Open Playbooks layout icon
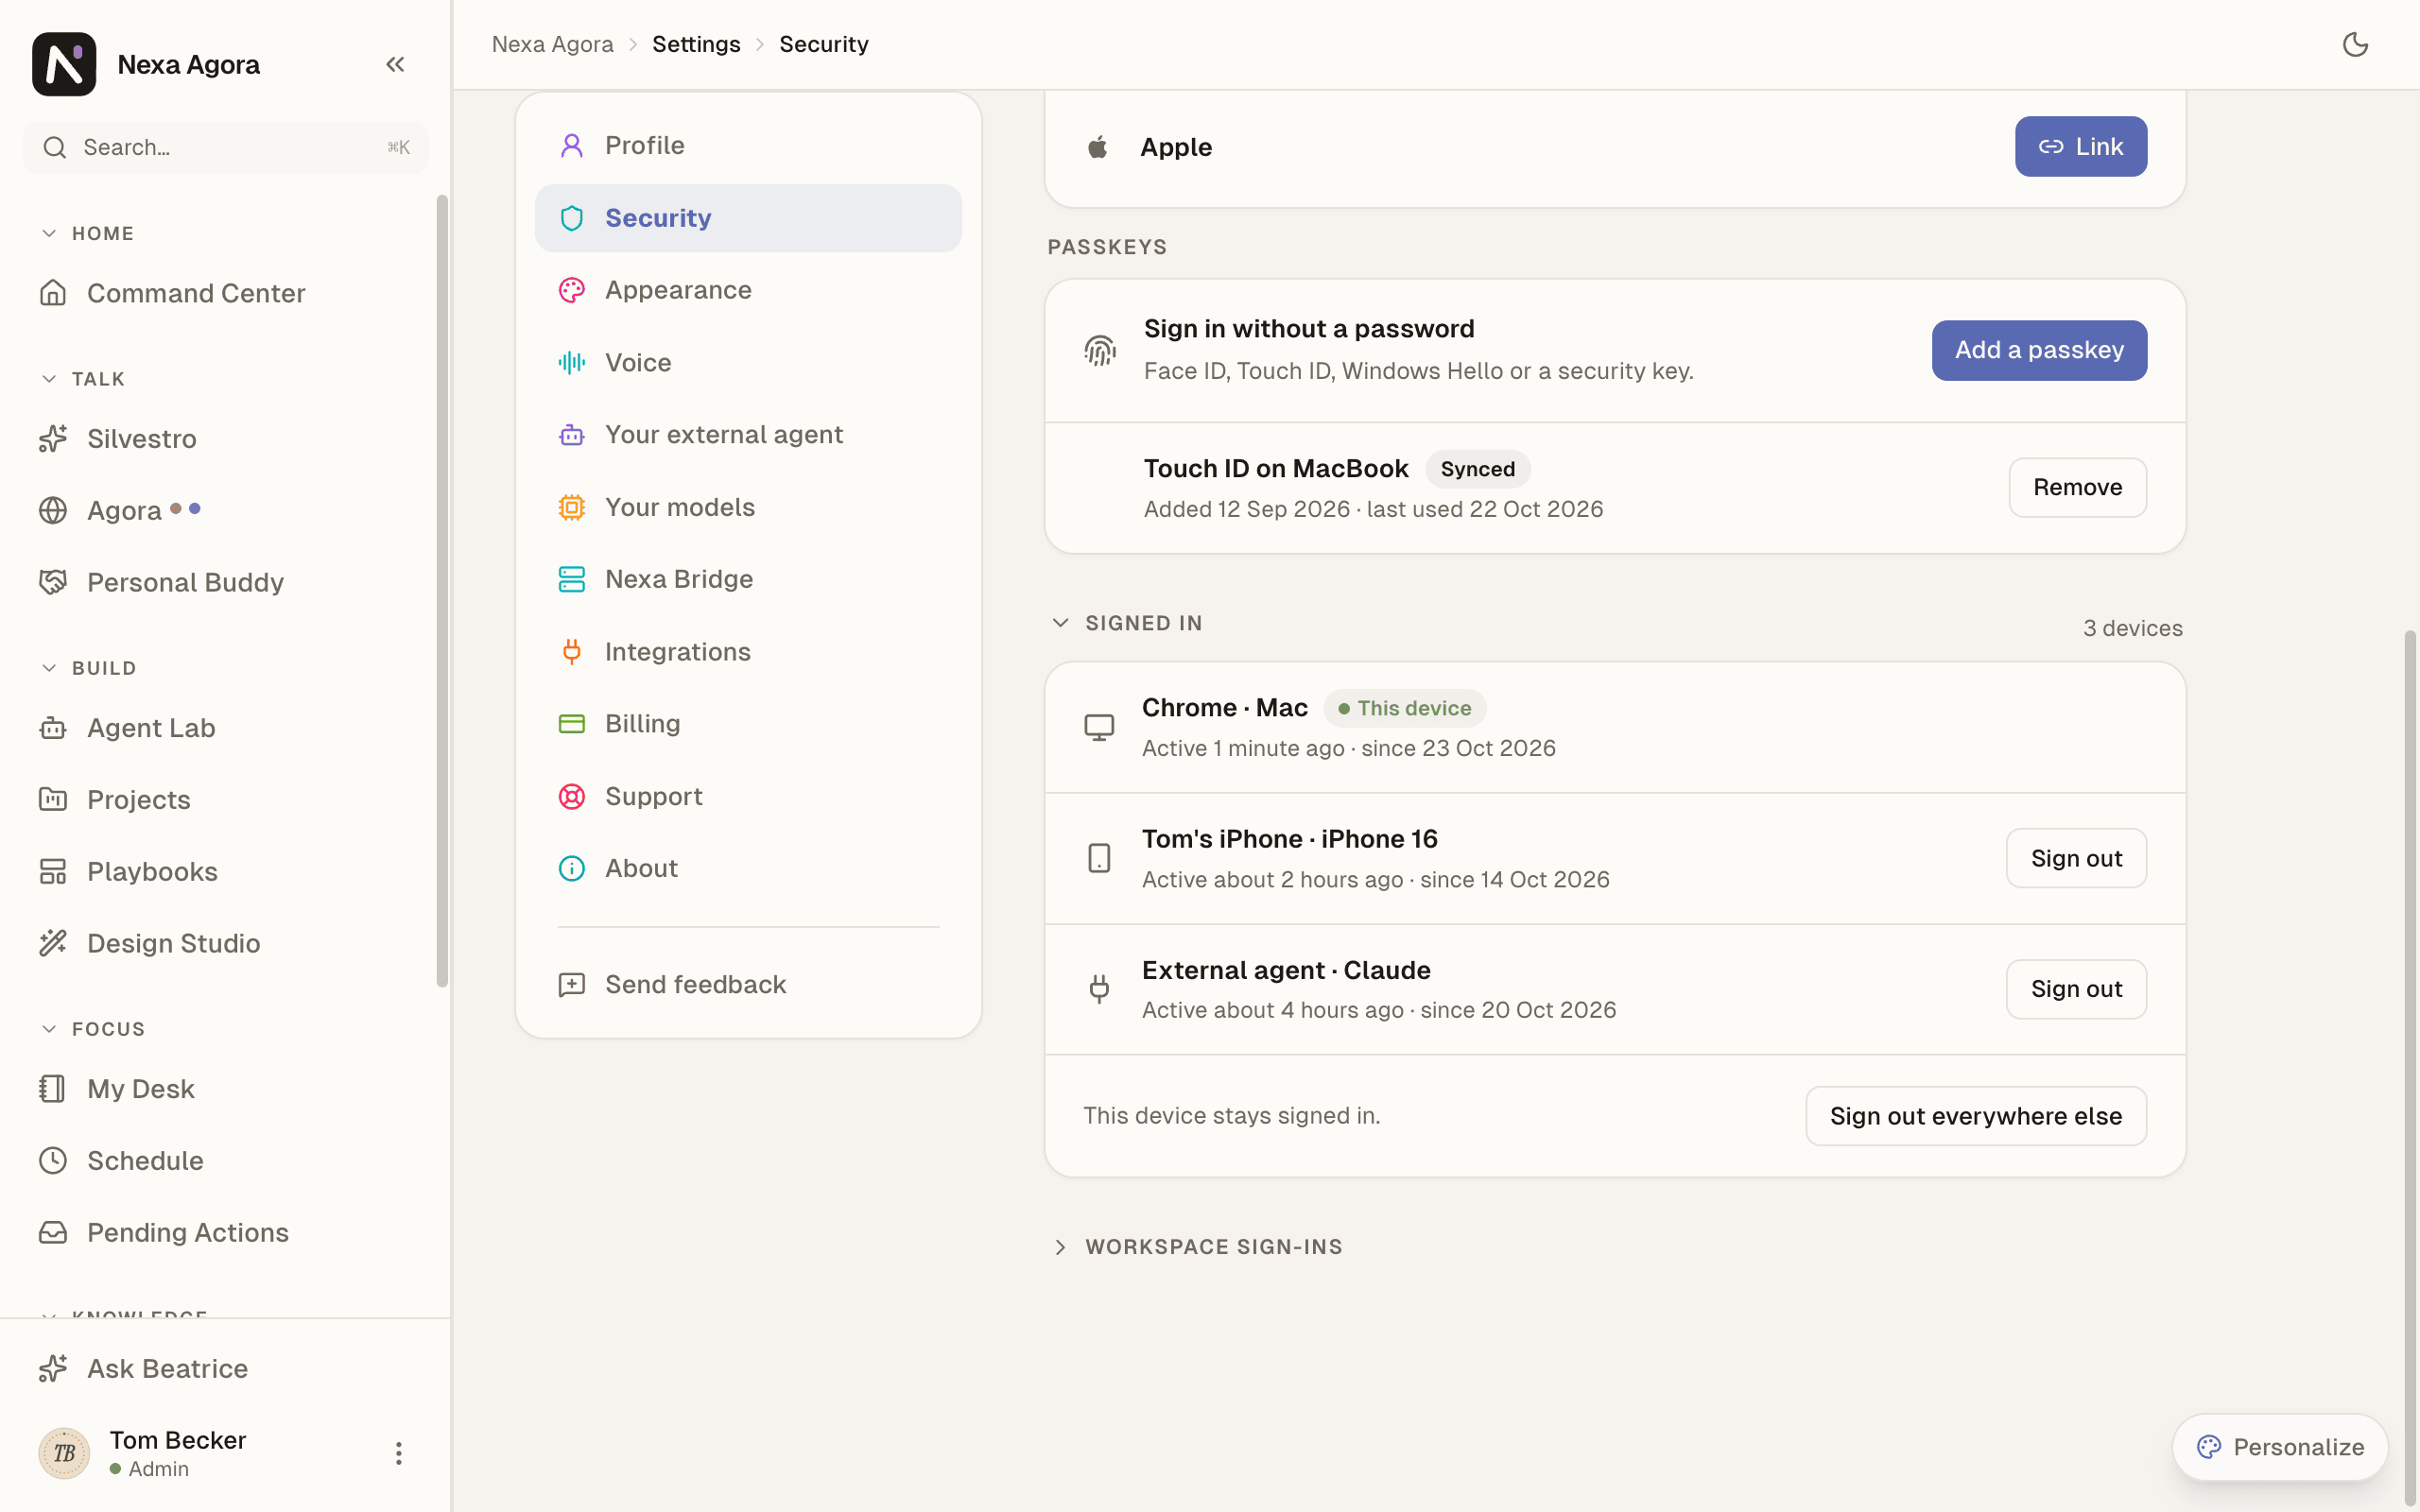The image size is (2420, 1512). point(53,871)
